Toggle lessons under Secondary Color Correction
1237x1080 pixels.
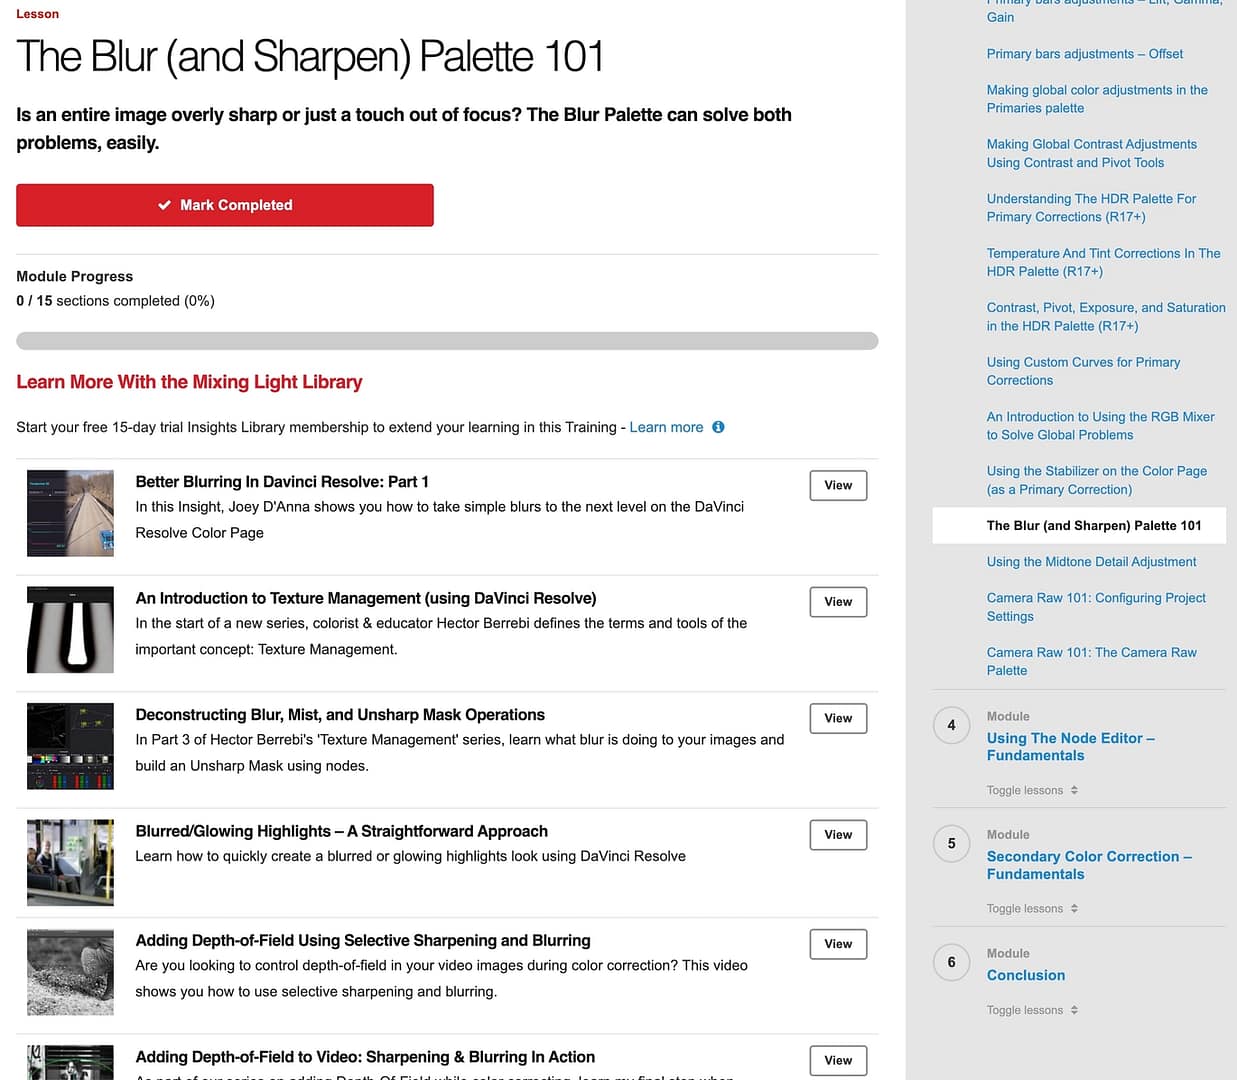coord(1032,909)
